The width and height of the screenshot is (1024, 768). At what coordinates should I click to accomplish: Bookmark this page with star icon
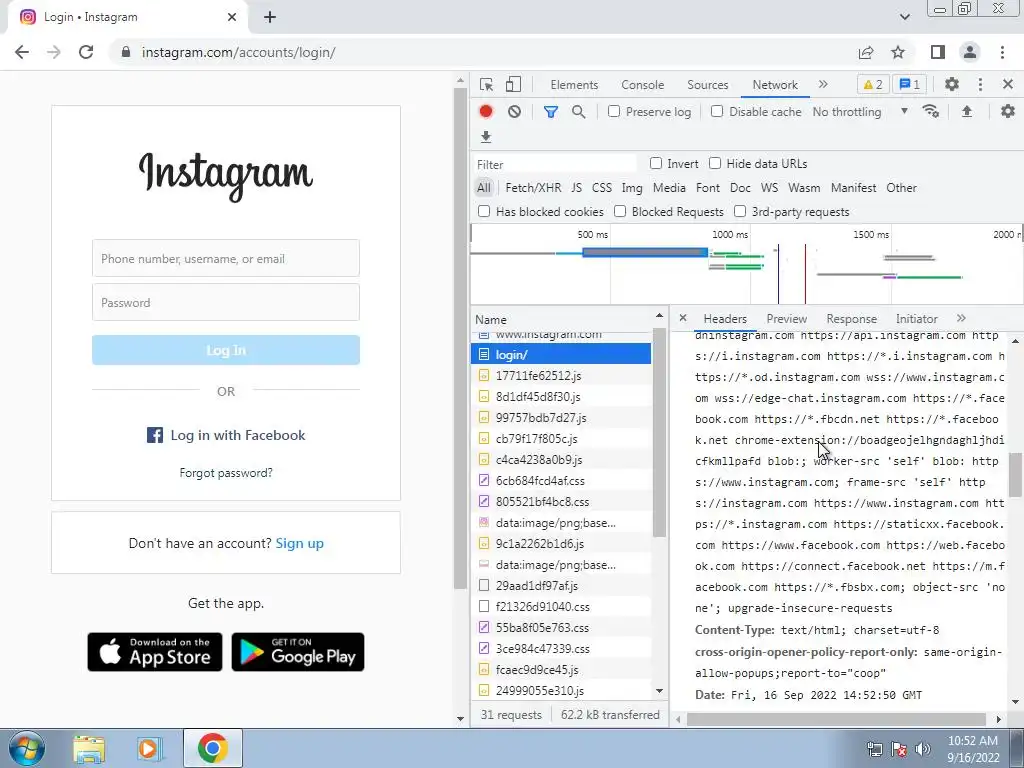point(898,52)
